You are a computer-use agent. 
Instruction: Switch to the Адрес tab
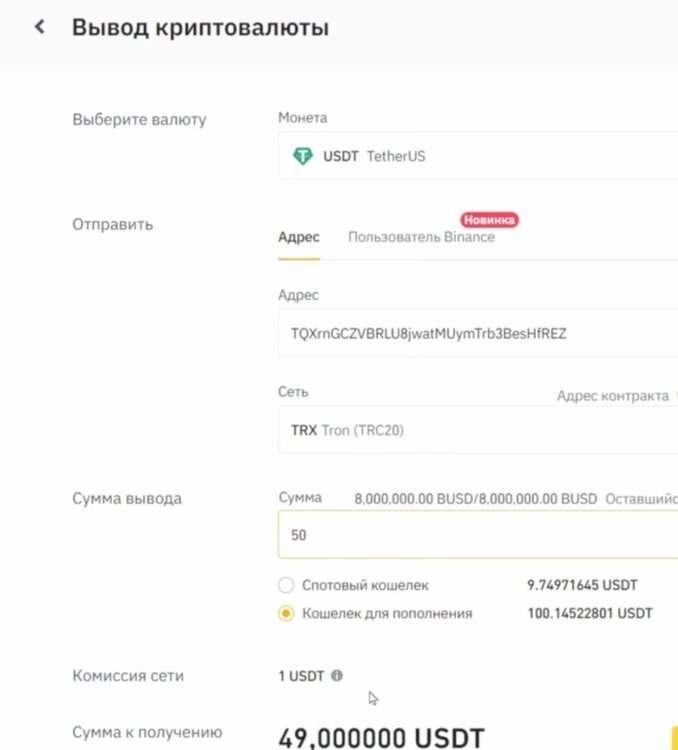[x=299, y=237]
